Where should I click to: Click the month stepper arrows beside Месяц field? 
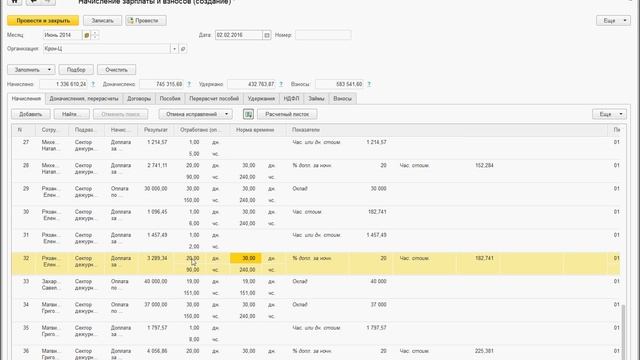[95, 35]
